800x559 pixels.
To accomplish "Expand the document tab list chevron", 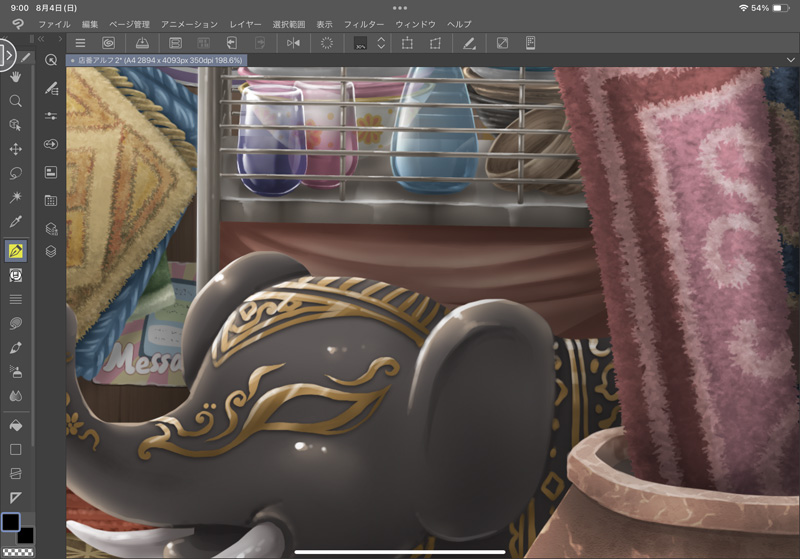I will click(790, 60).
